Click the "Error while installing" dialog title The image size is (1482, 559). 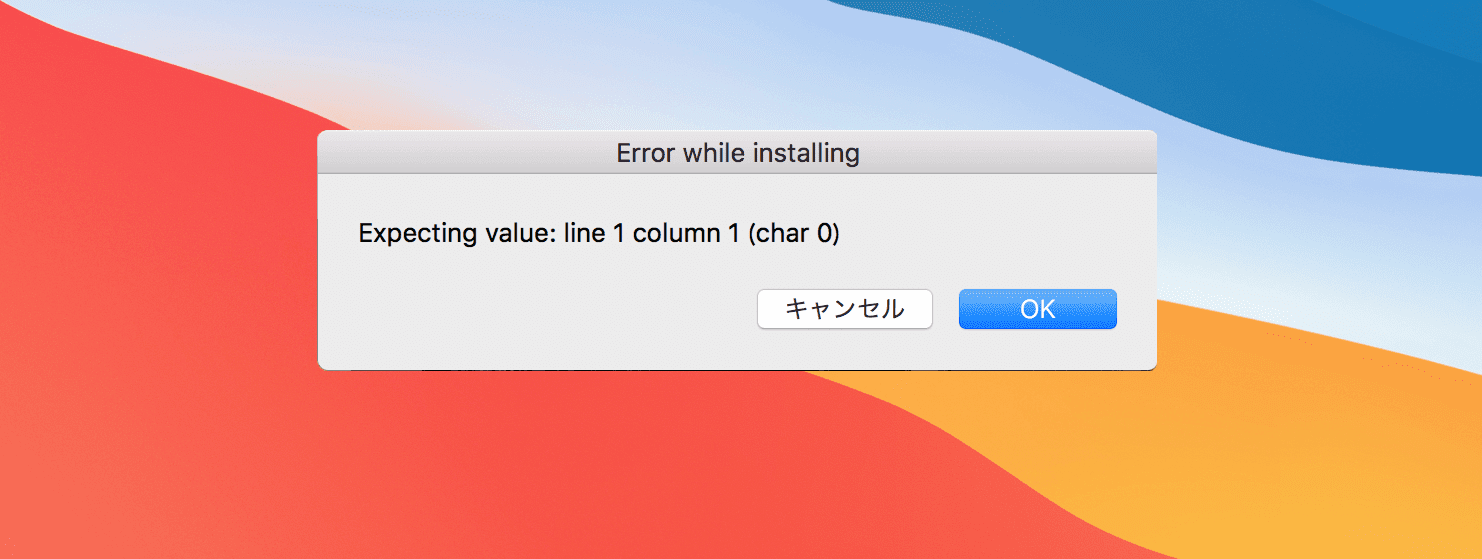737,153
